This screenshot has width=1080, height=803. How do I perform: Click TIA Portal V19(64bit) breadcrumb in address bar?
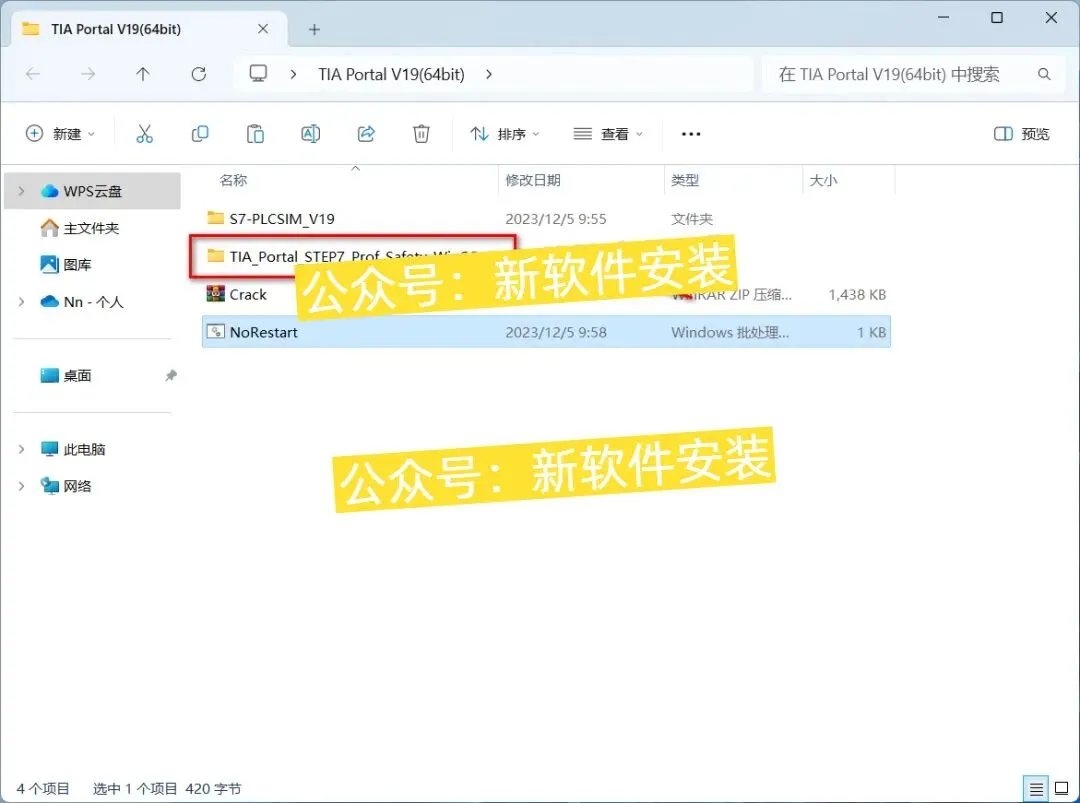click(x=391, y=74)
